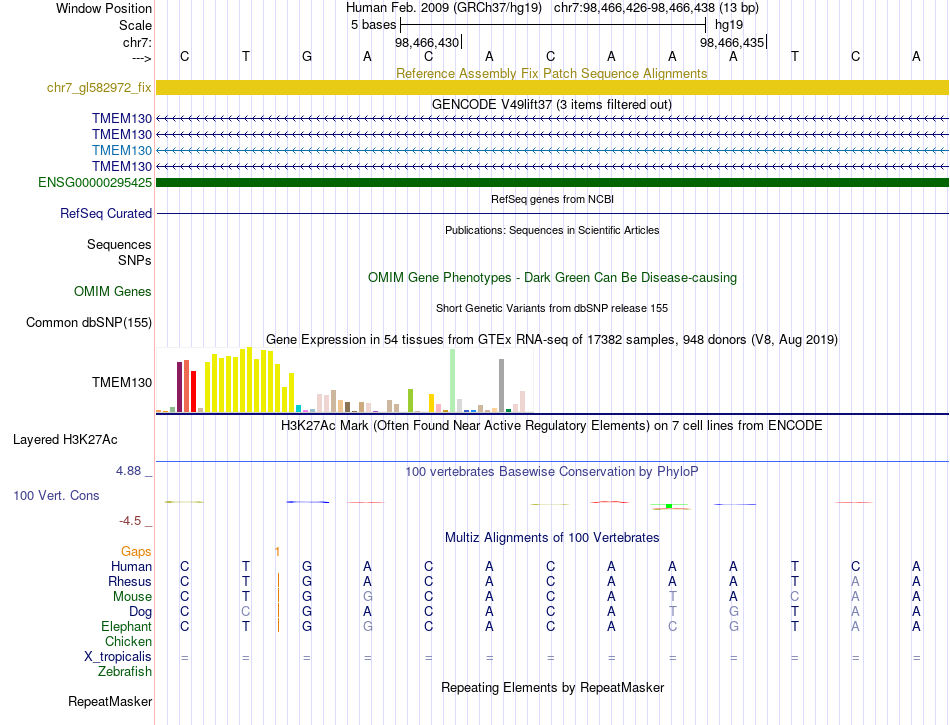
Task: Open H3K27Ac Mark ENCODE track title
Action: 551,425
